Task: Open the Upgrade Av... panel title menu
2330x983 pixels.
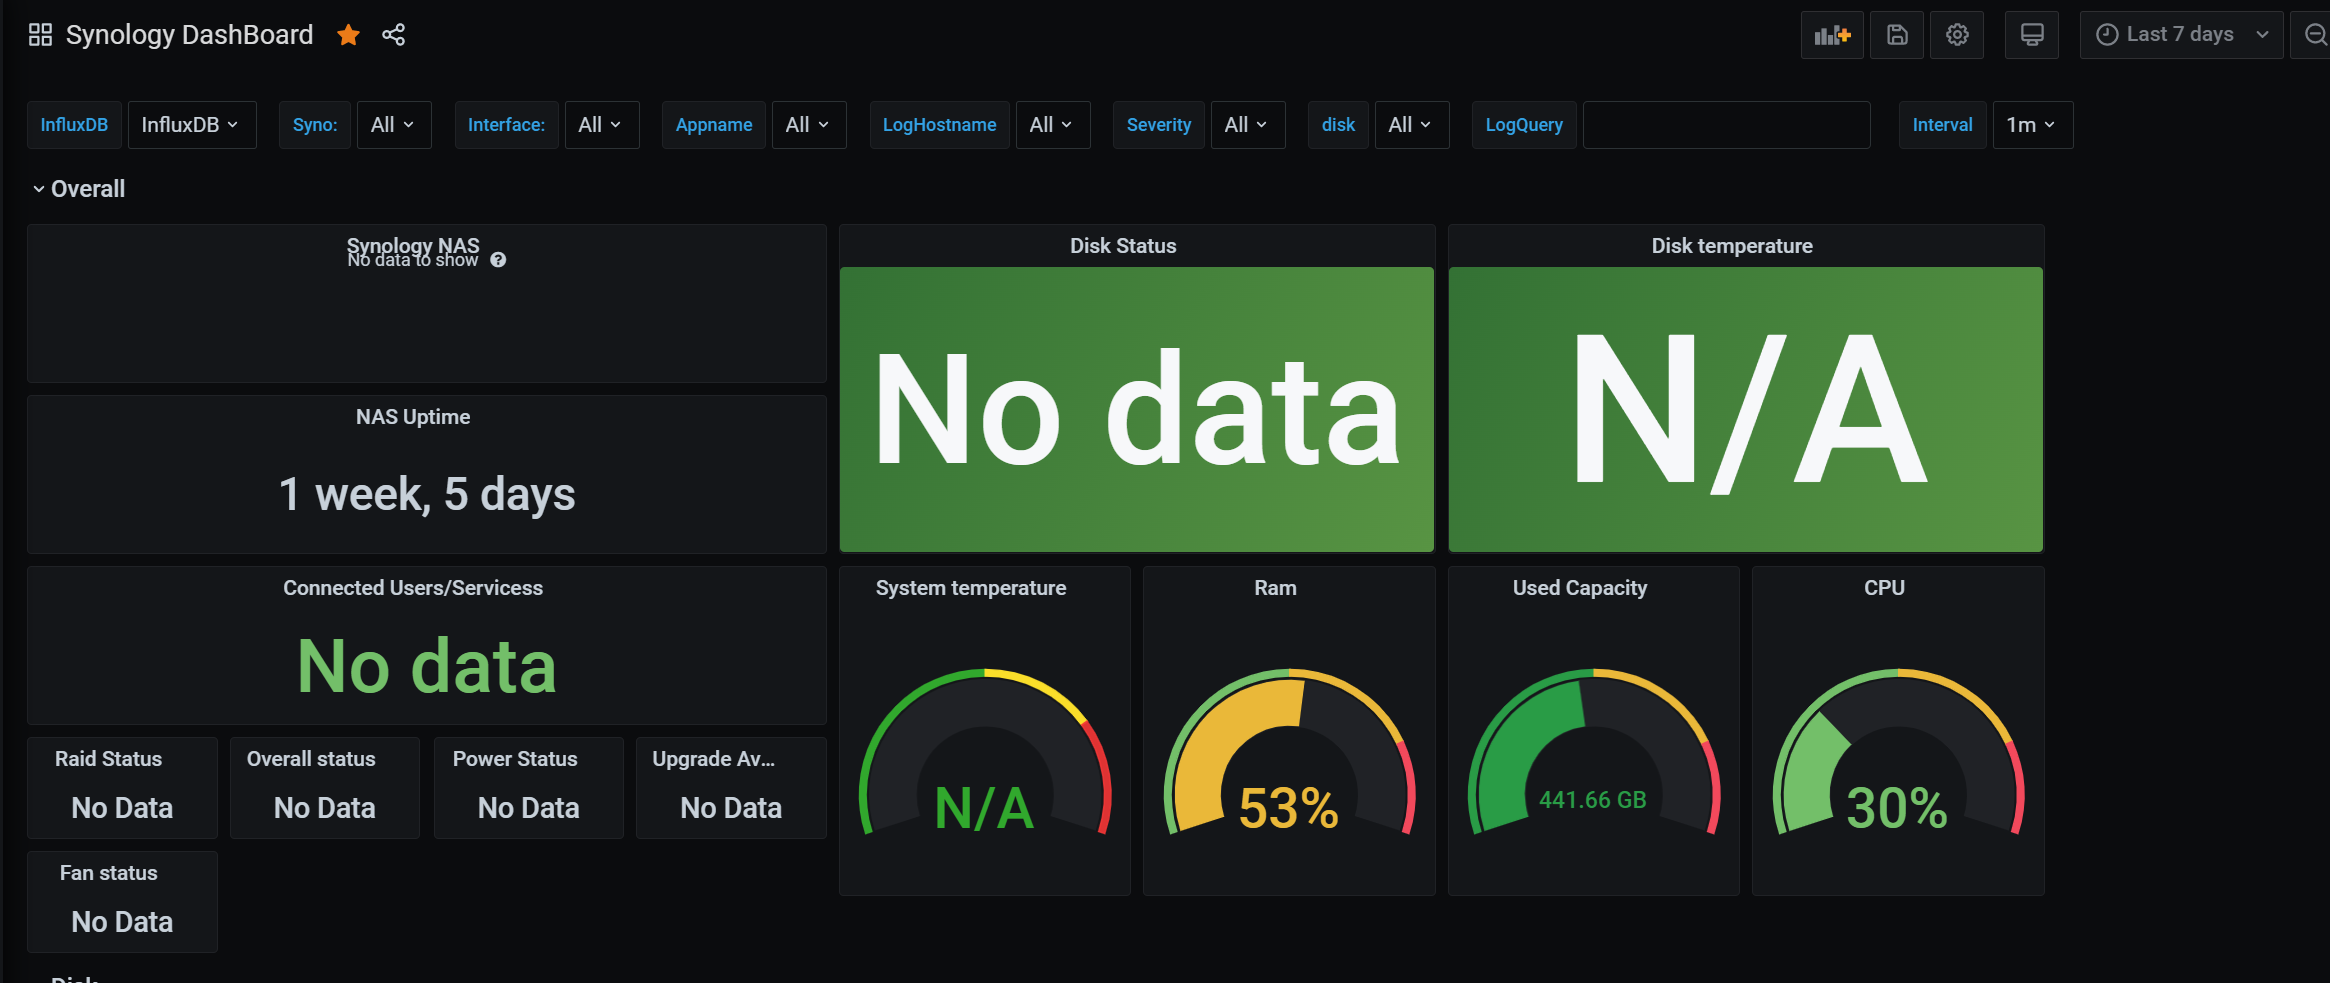Action: coord(714,759)
